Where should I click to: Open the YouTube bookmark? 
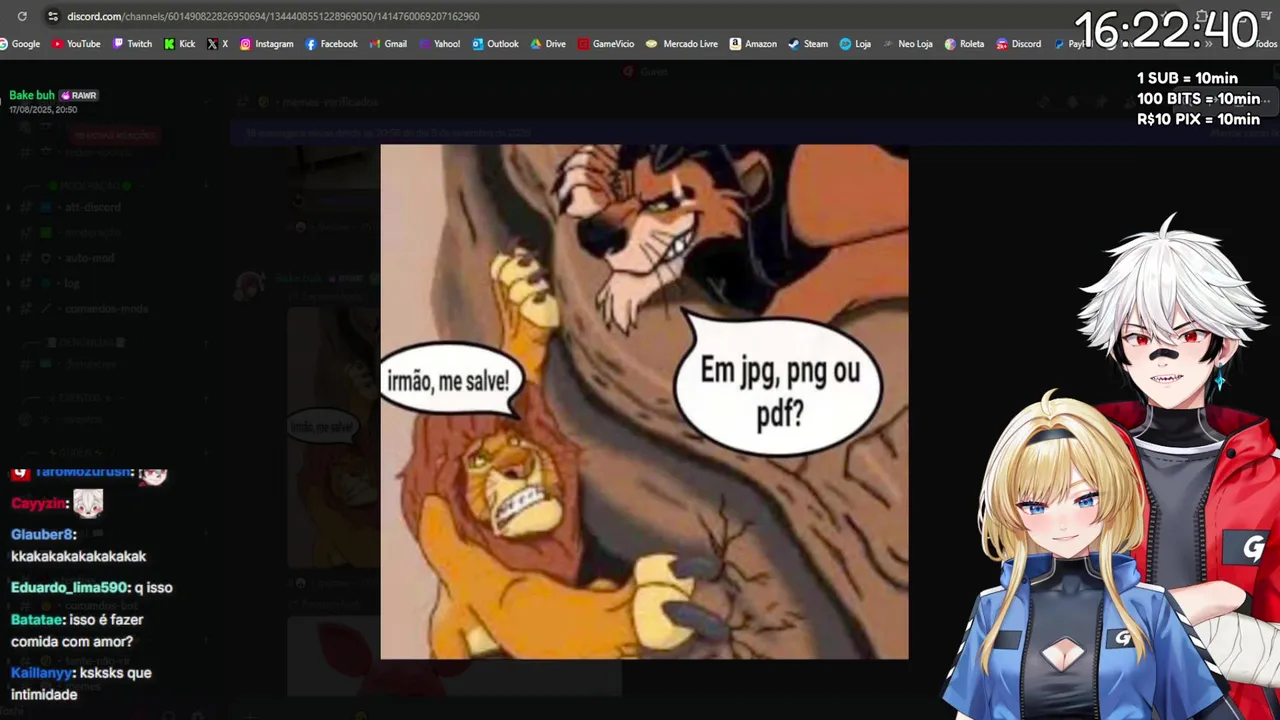76,44
